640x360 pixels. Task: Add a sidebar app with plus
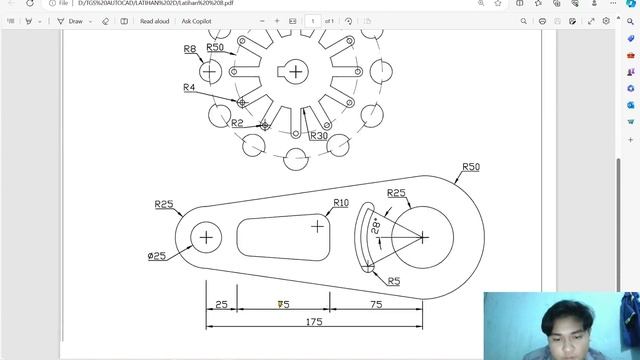click(631, 140)
